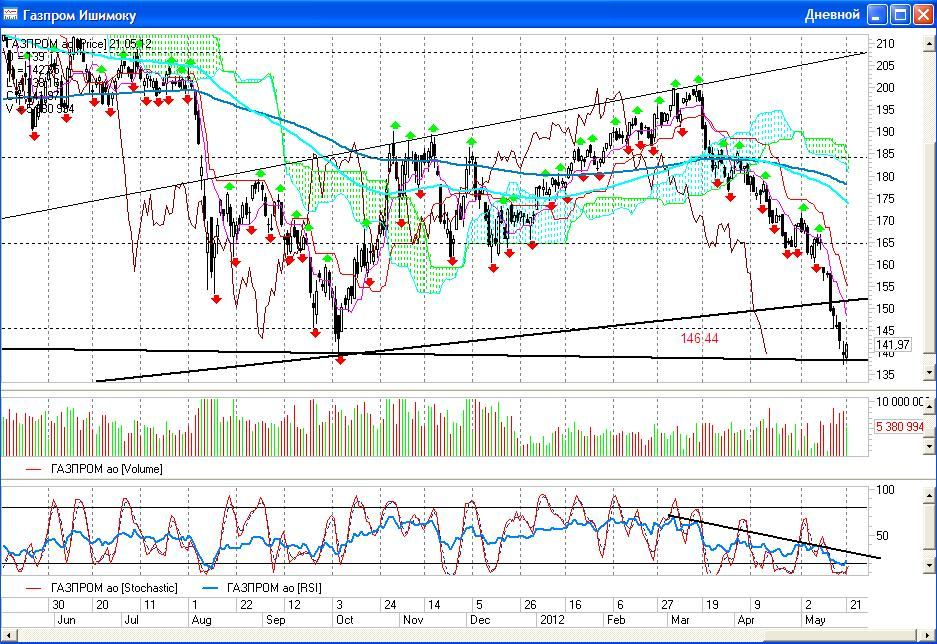Click the 'Дневной' timeframe label
This screenshot has width=937, height=644.
point(832,15)
